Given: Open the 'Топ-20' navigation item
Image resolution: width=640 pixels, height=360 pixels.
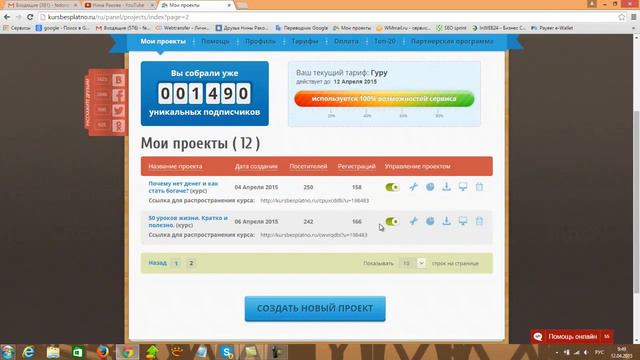Looking at the screenshot, I should point(385,41).
